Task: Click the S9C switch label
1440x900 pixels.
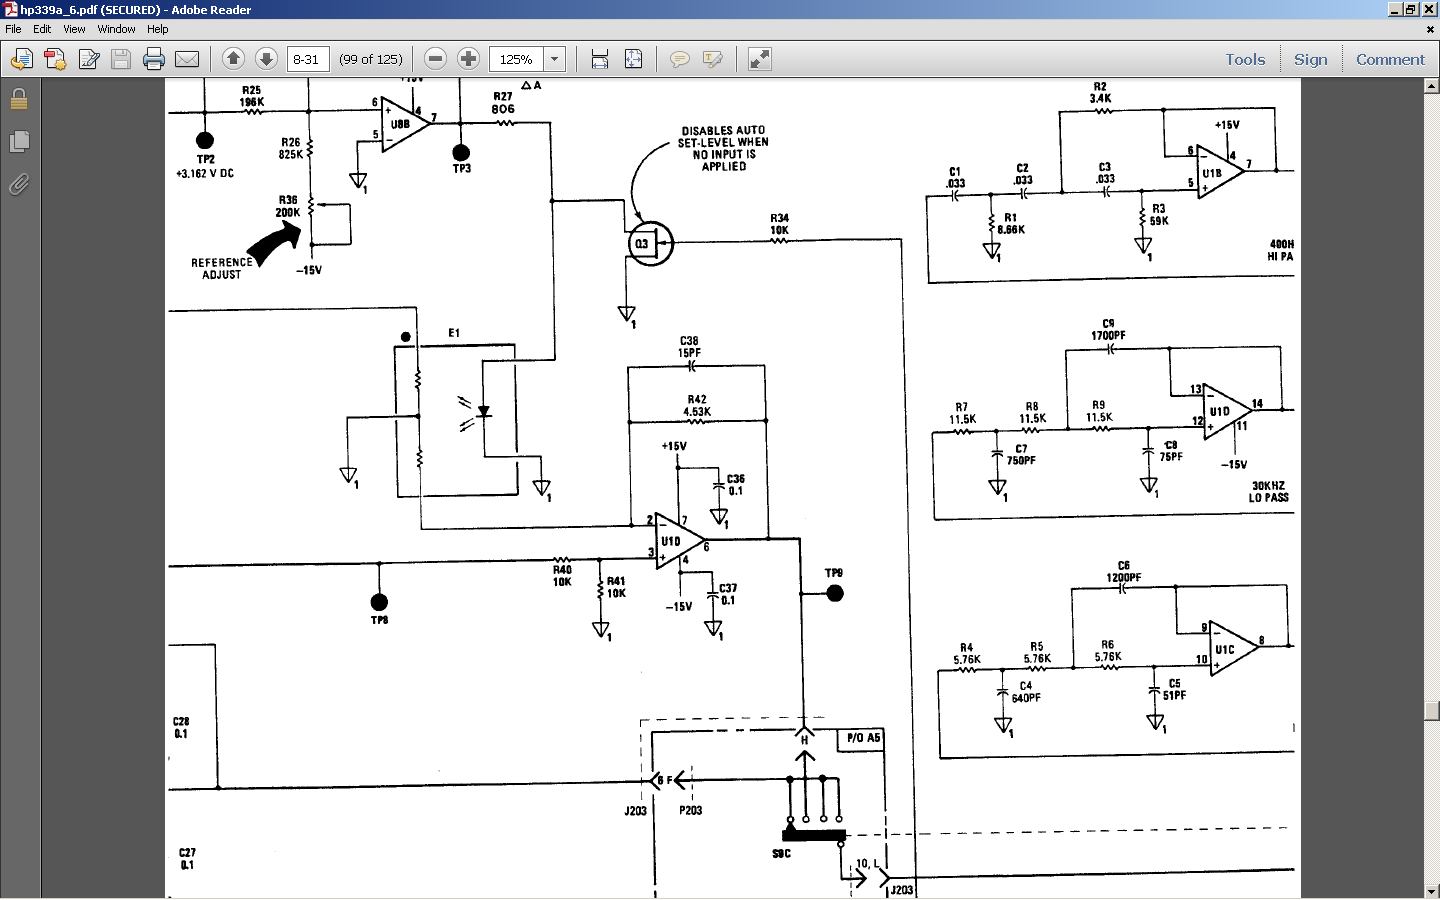Action: click(x=781, y=854)
